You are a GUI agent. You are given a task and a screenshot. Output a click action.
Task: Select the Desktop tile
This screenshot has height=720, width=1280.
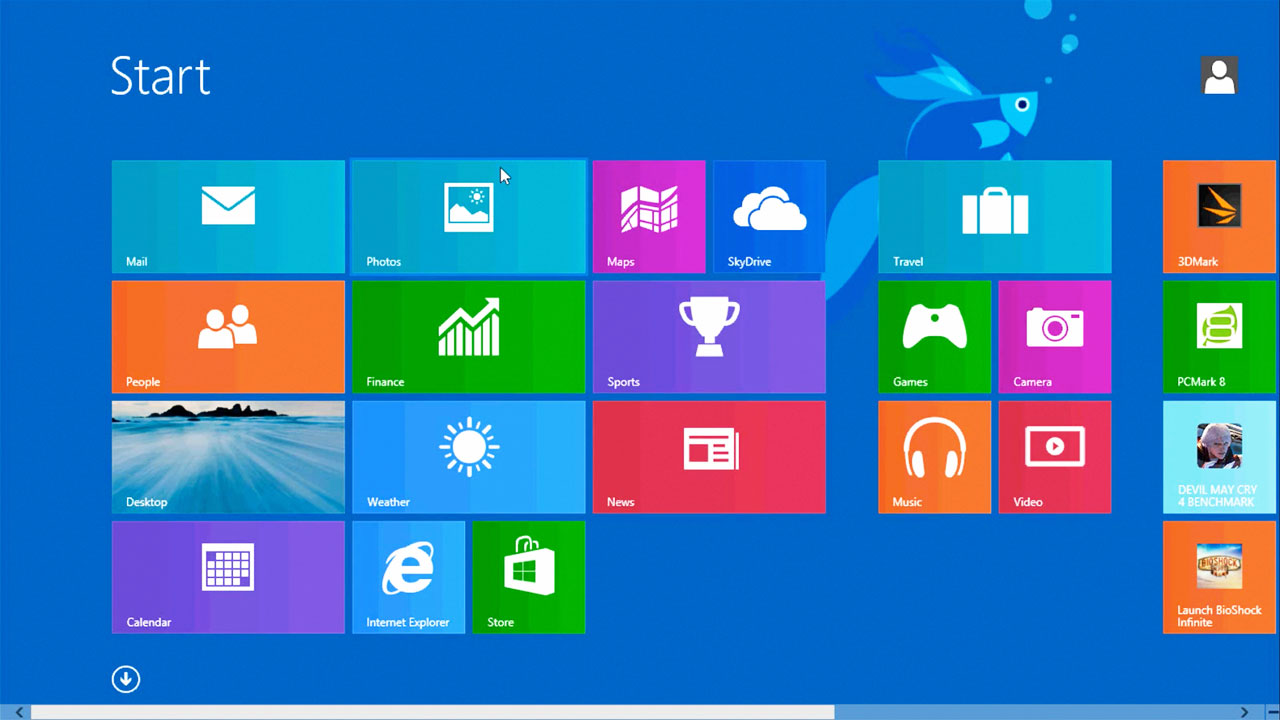(228, 456)
